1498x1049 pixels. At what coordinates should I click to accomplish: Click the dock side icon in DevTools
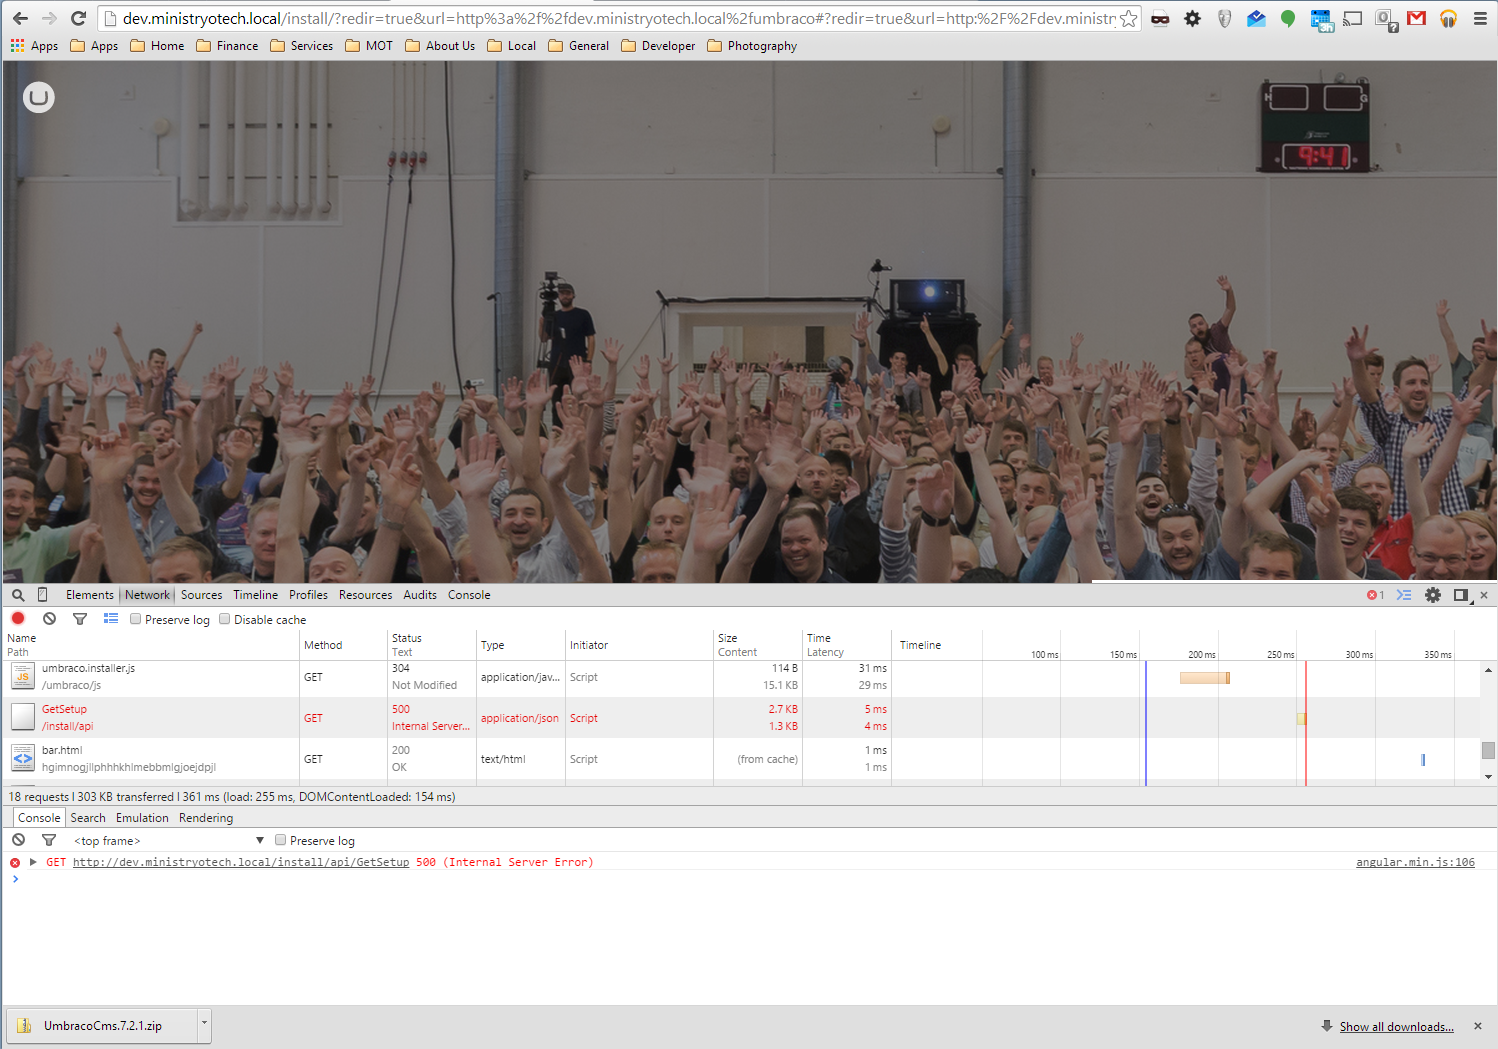pos(1461,595)
